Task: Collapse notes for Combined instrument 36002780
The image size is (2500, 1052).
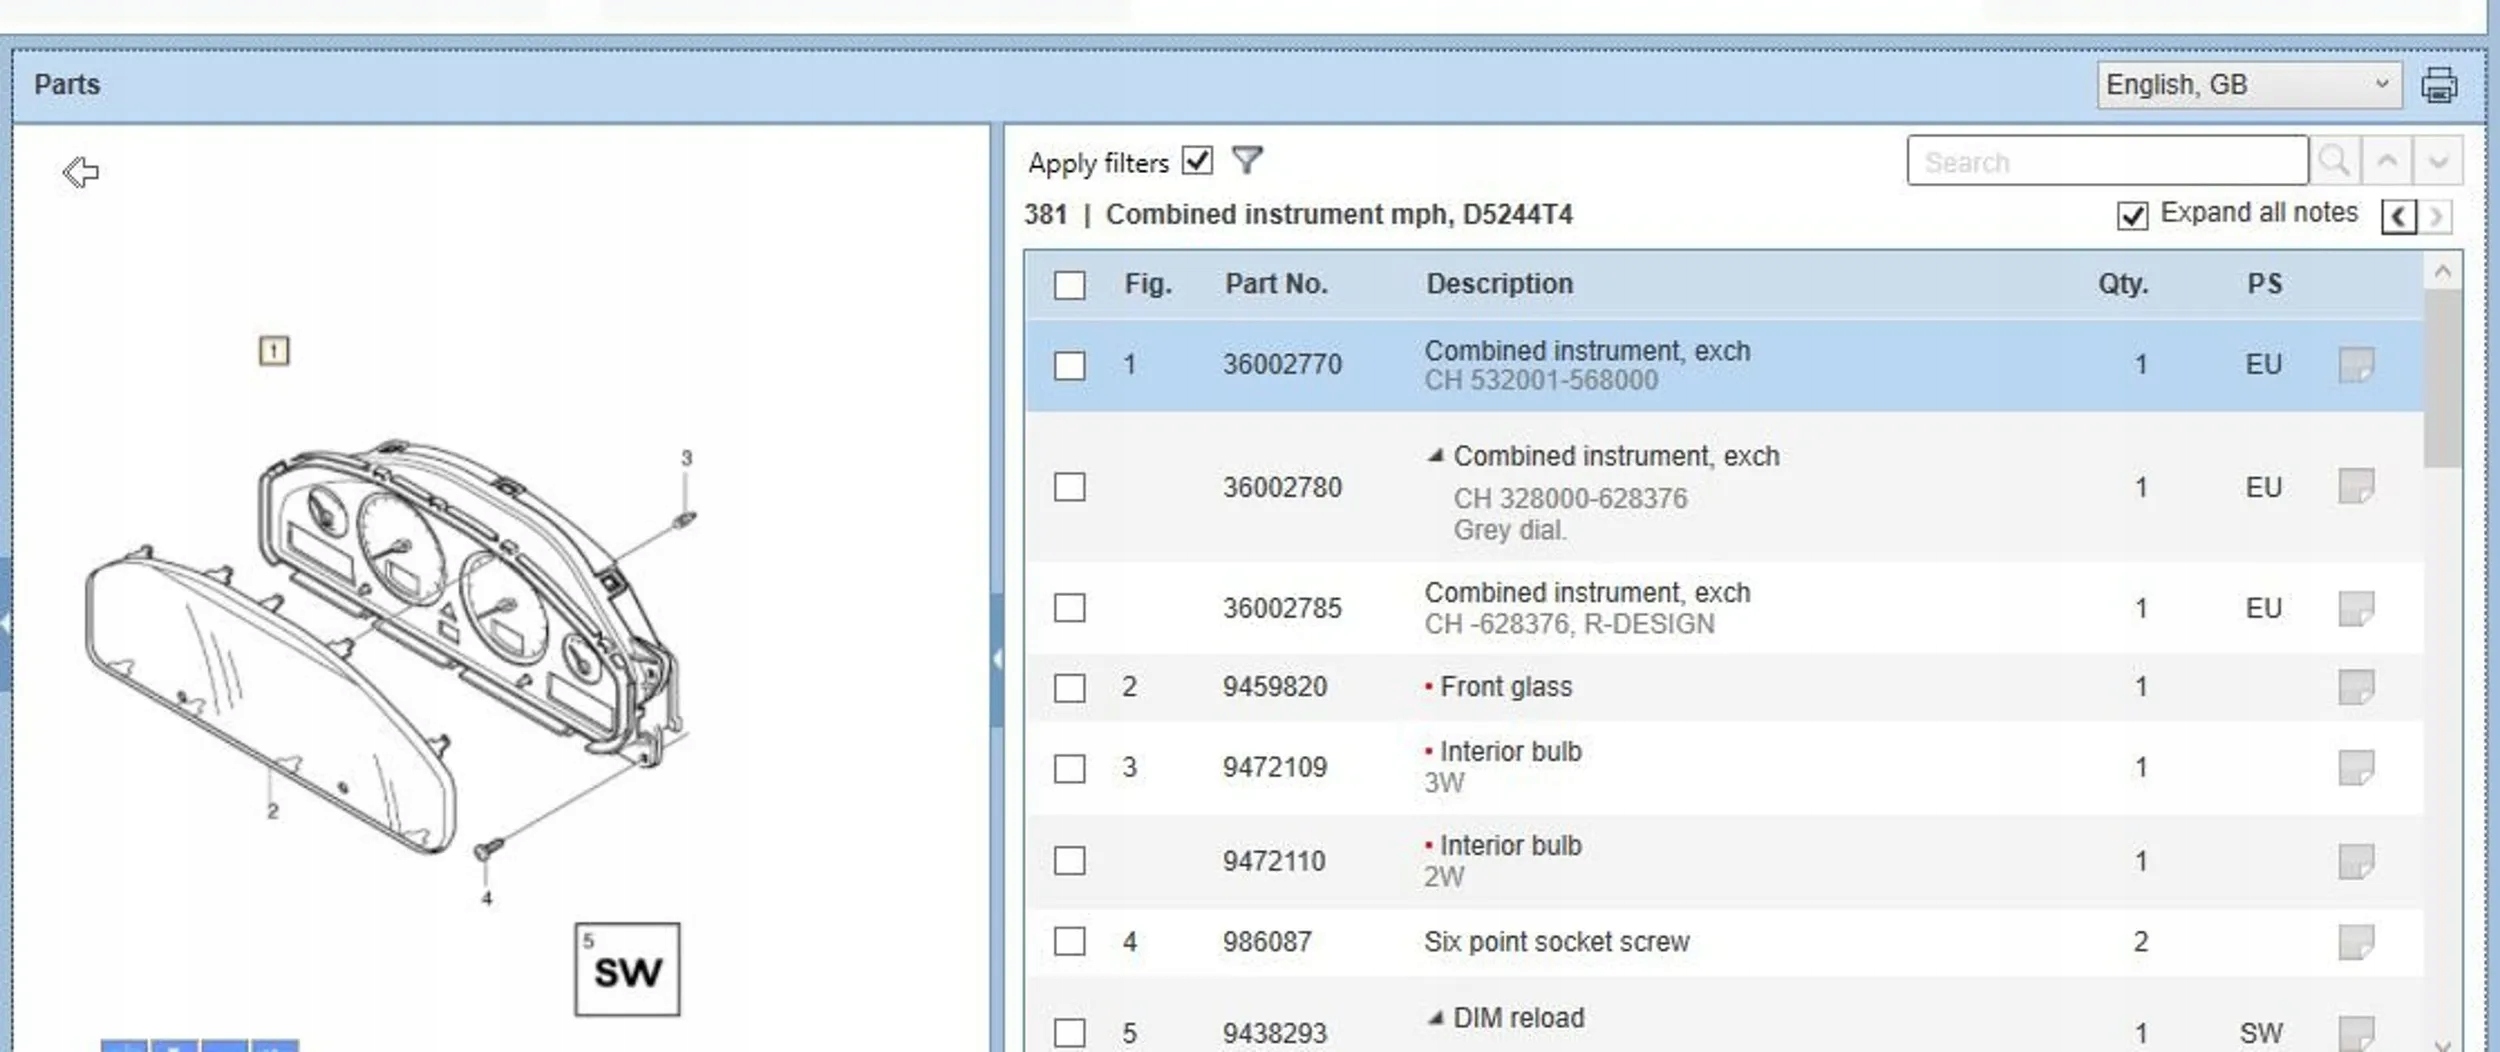Action: [1436, 456]
